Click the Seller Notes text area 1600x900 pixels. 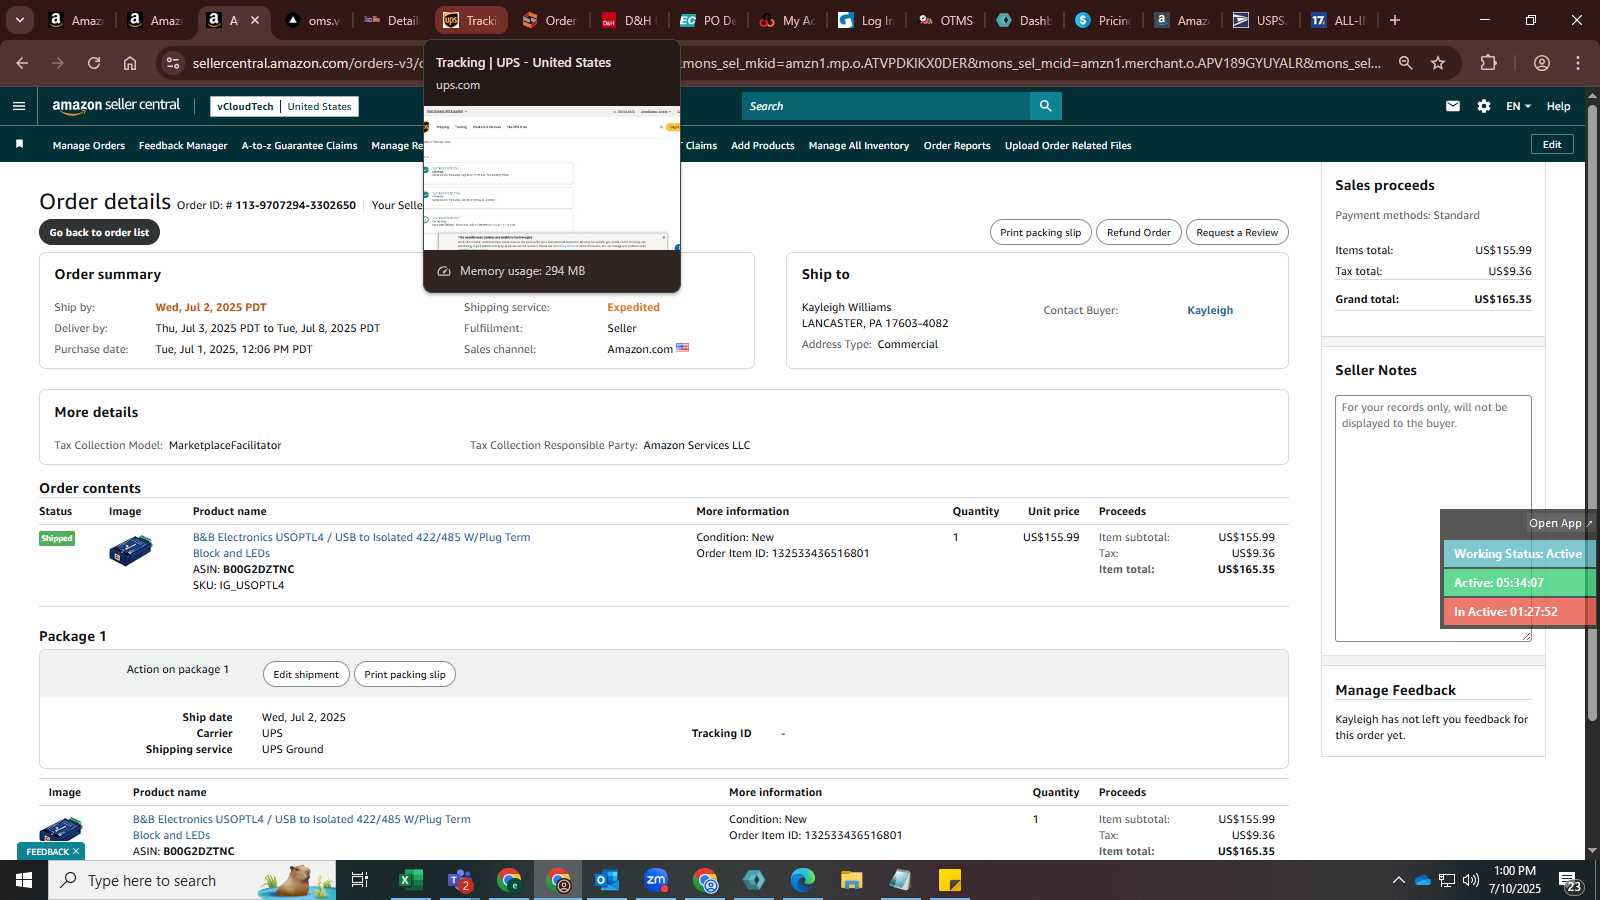(1433, 518)
